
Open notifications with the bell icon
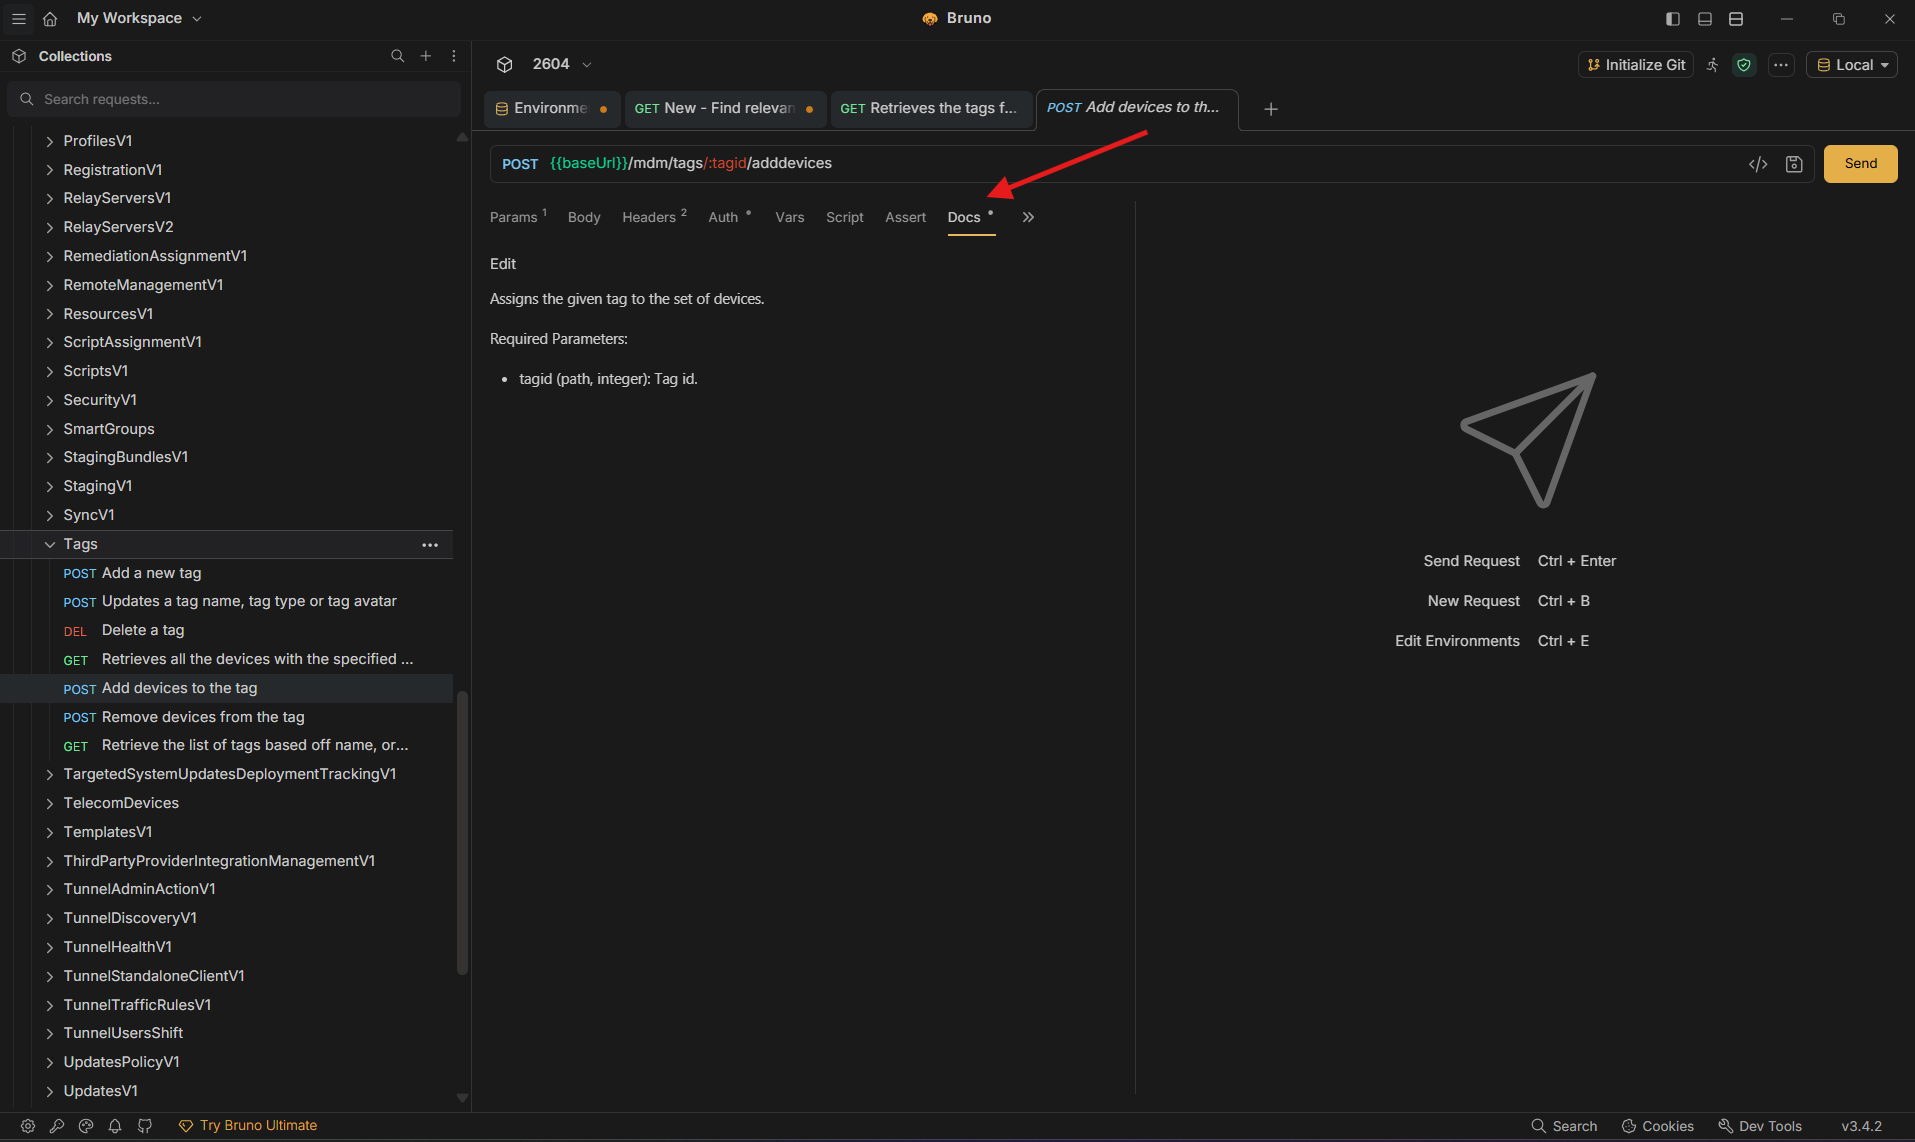click(115, 1126)
